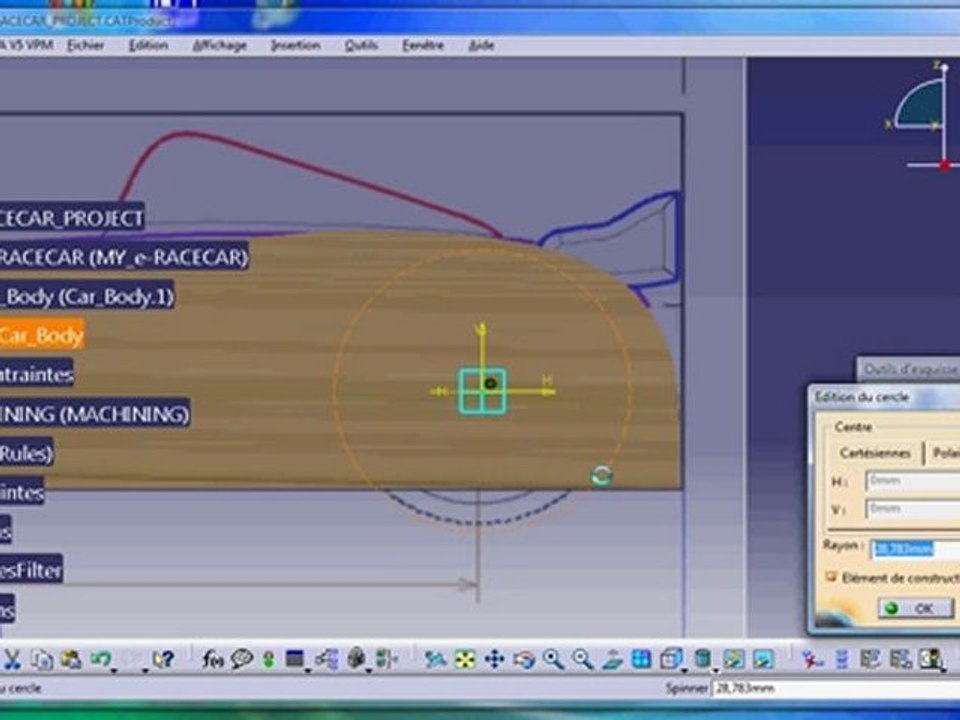Click the Shading cylinder view mode icon
Image resolution: width=960 pixels, height=720 pixels.
702,659
